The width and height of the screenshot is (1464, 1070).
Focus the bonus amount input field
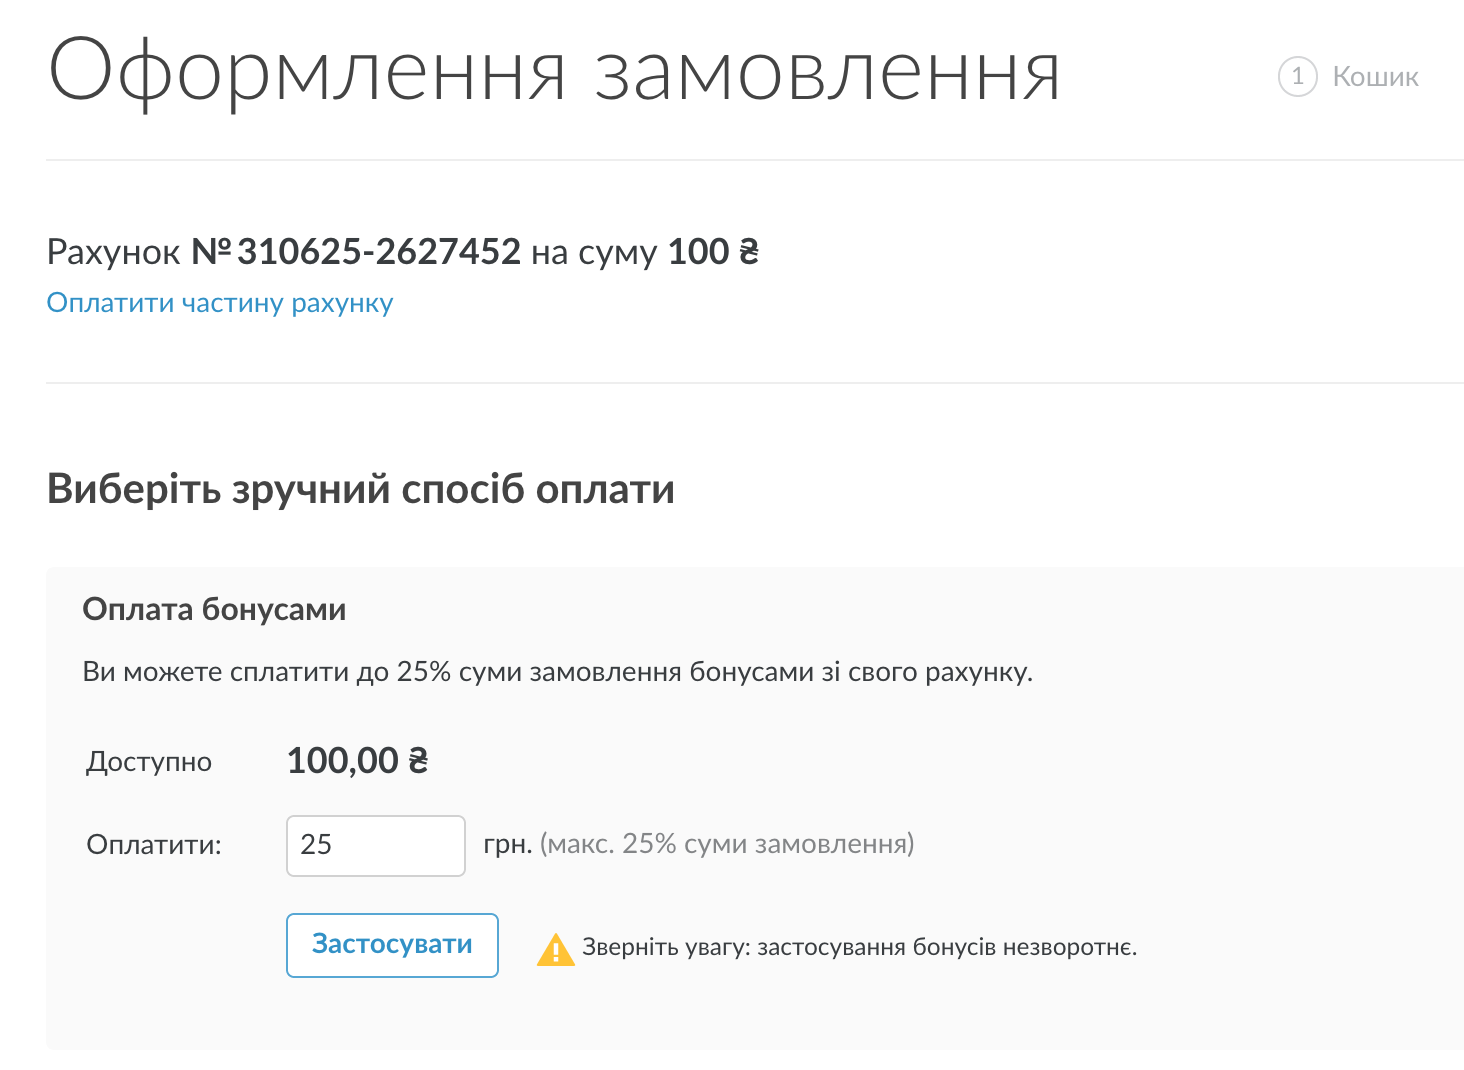(375, 845)
